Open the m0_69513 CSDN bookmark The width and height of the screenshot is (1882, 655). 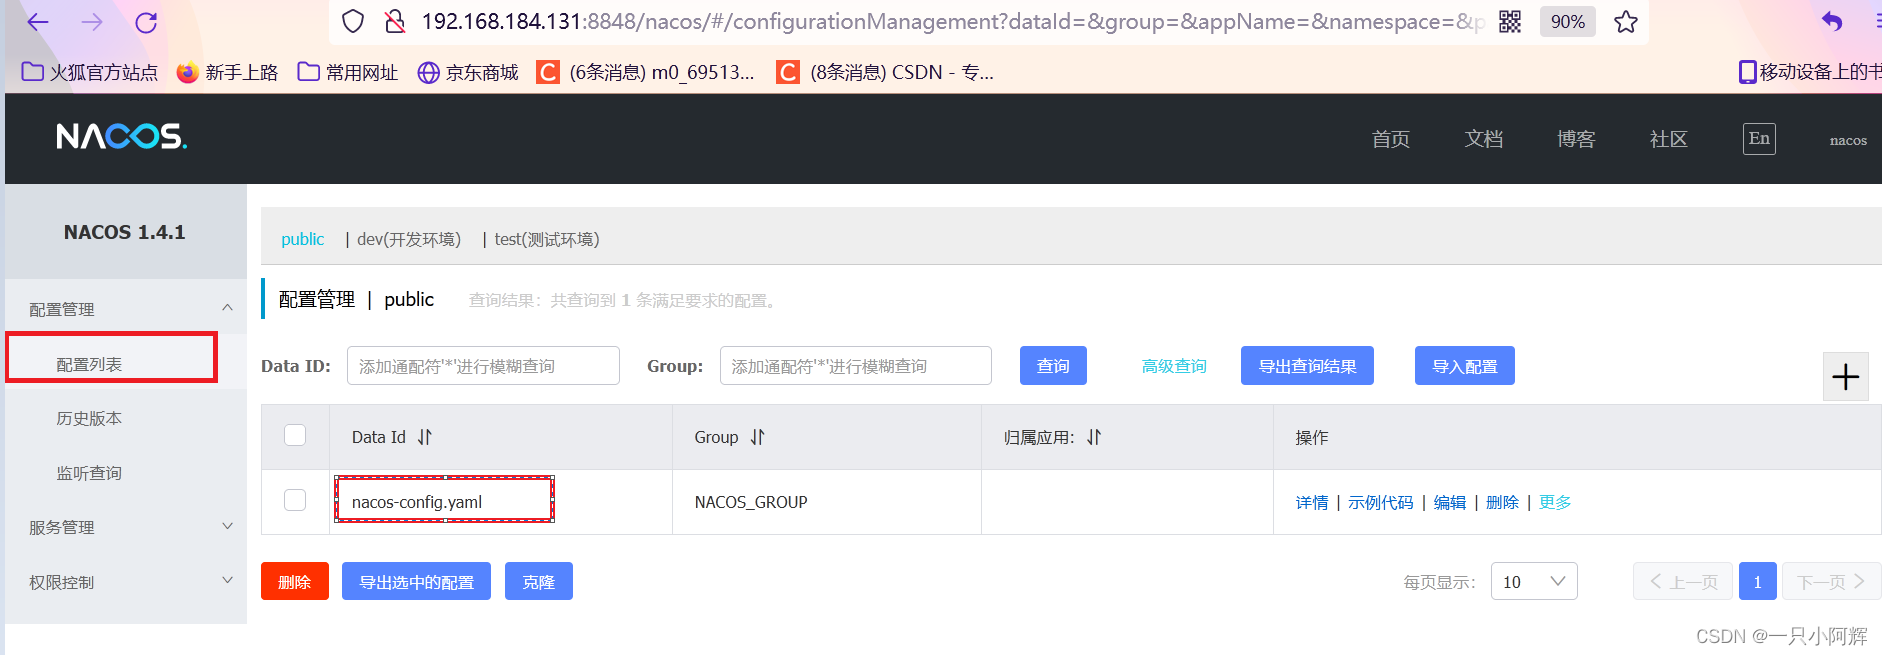point(646,72)
